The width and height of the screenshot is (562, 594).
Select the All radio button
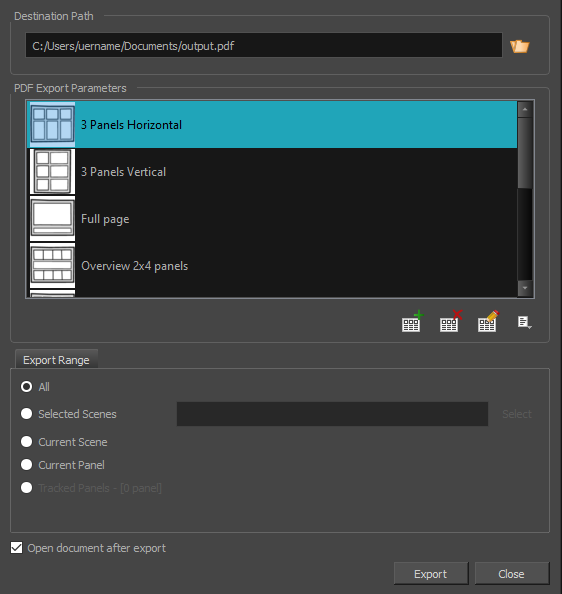27,387
